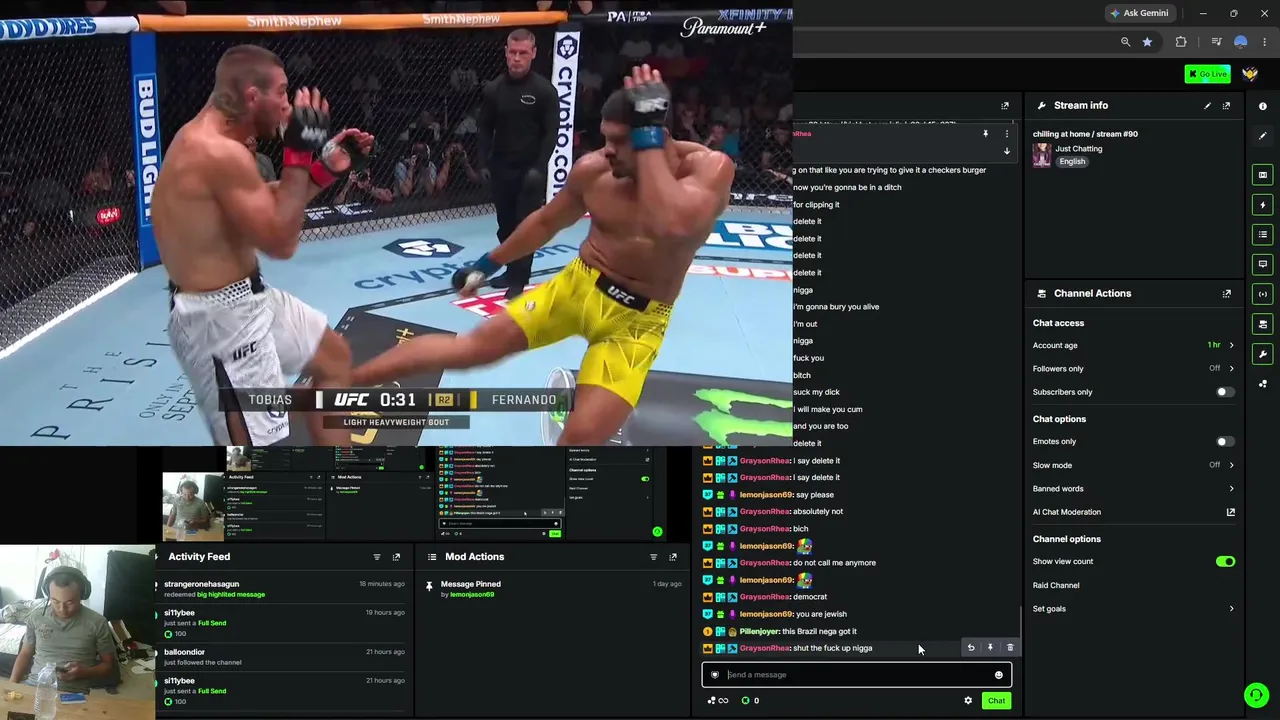This screenshot has height=720, width=1280.
Task: Bookmark this page with the star icon
Action: (x=1147, y=42)
